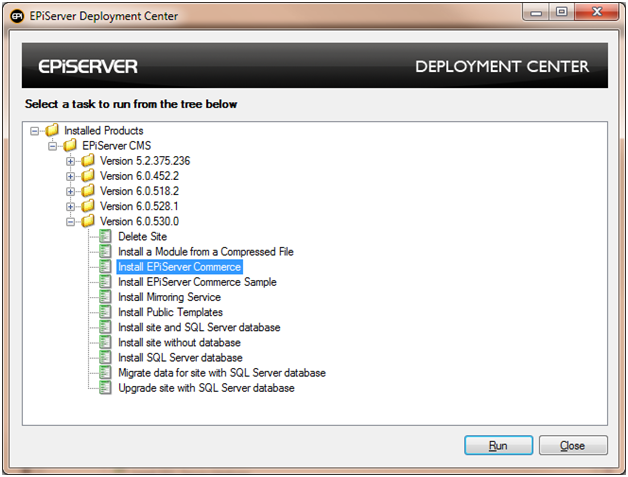This screenshot has height=477, width=628.
Task: Click the icon beside Install site without database
Action: 107,342
